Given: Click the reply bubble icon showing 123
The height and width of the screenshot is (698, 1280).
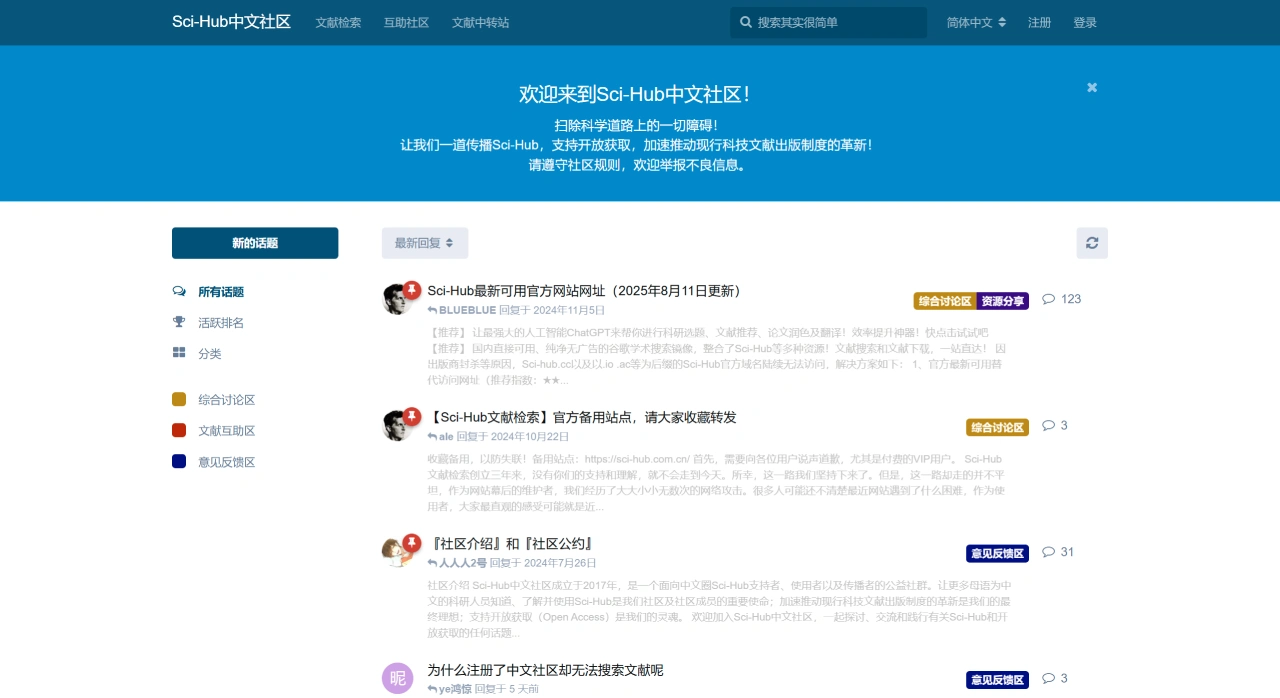Looking at the screenshot, I should pyautogui.click(x=1049, y=299).
